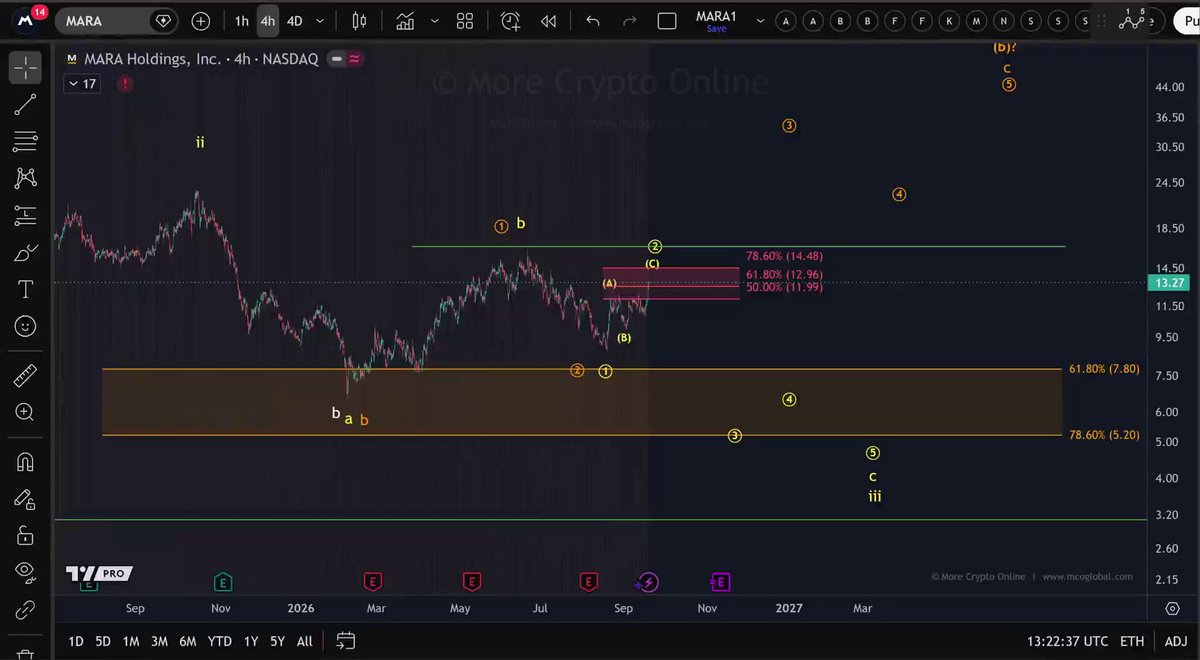Activate the zoom in tool
The height and width of the screenshot is (660, 1200).
(25, 412)
